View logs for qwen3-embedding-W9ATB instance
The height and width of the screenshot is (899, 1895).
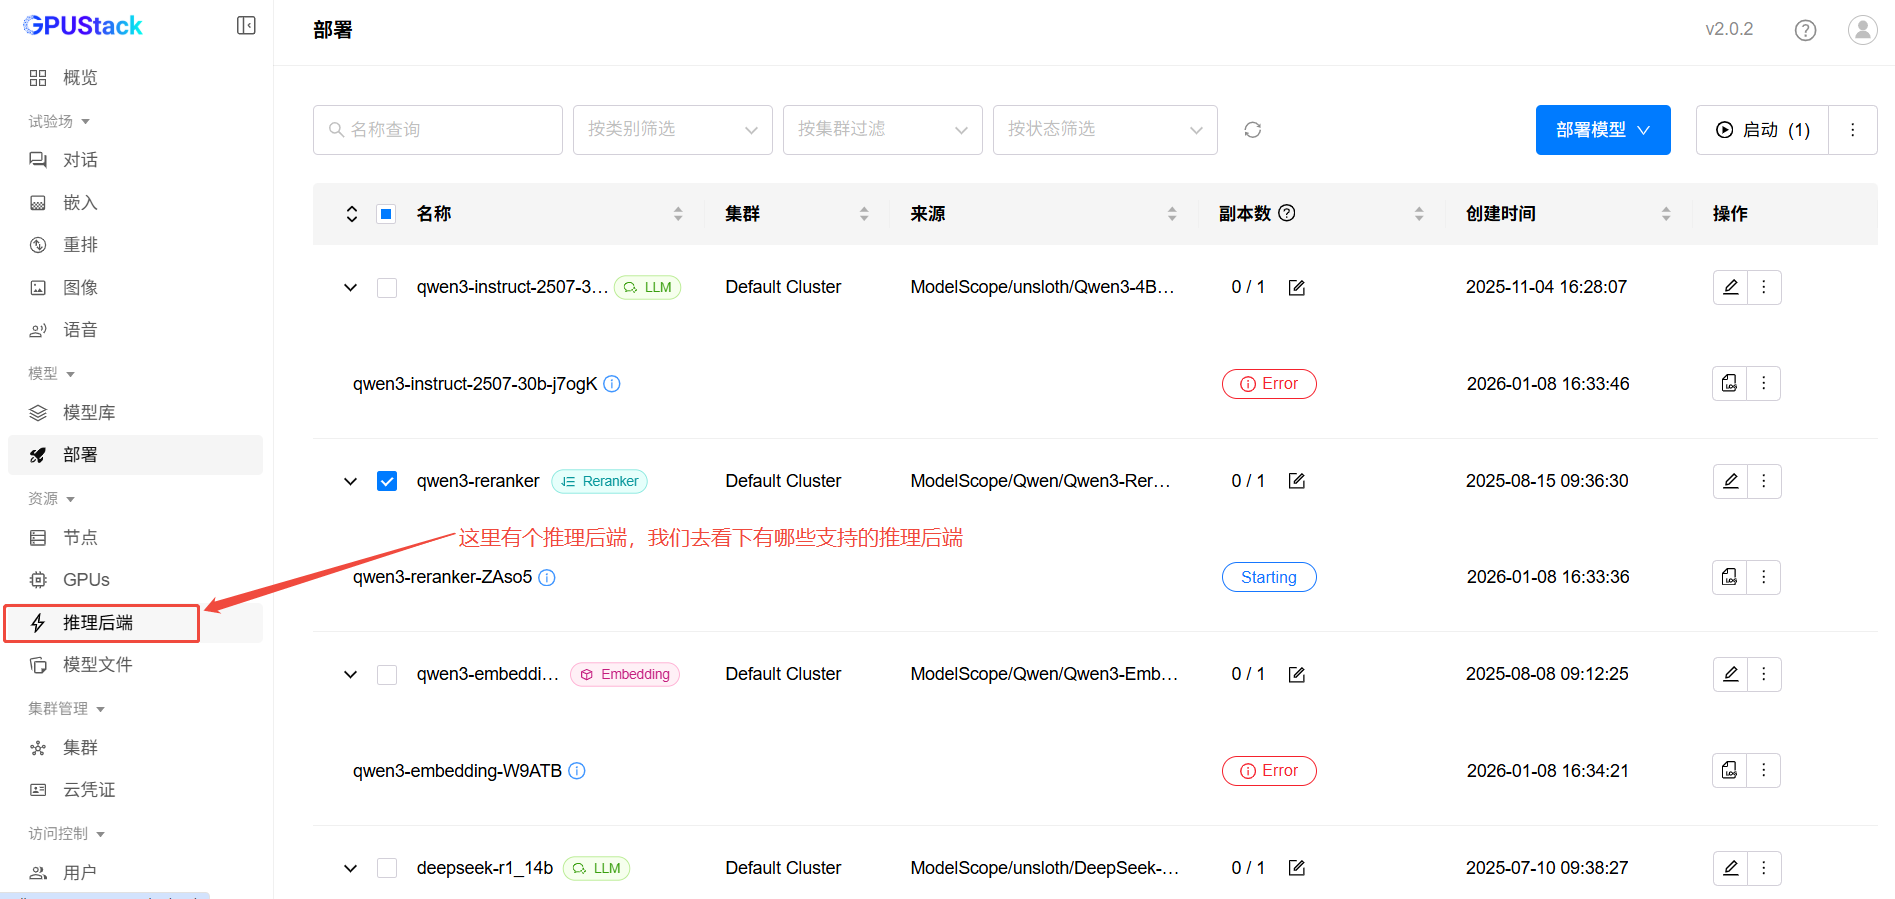pyautogui.click(x=1730, y=771)
